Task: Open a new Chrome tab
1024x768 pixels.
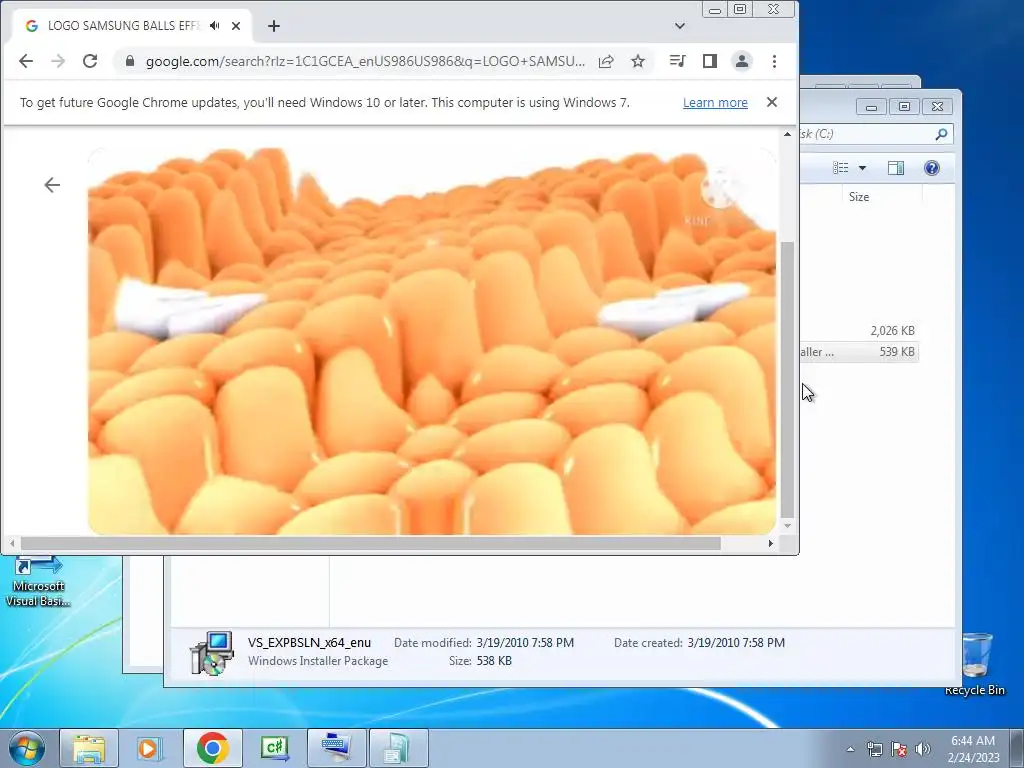Action: tap(274, 26)
